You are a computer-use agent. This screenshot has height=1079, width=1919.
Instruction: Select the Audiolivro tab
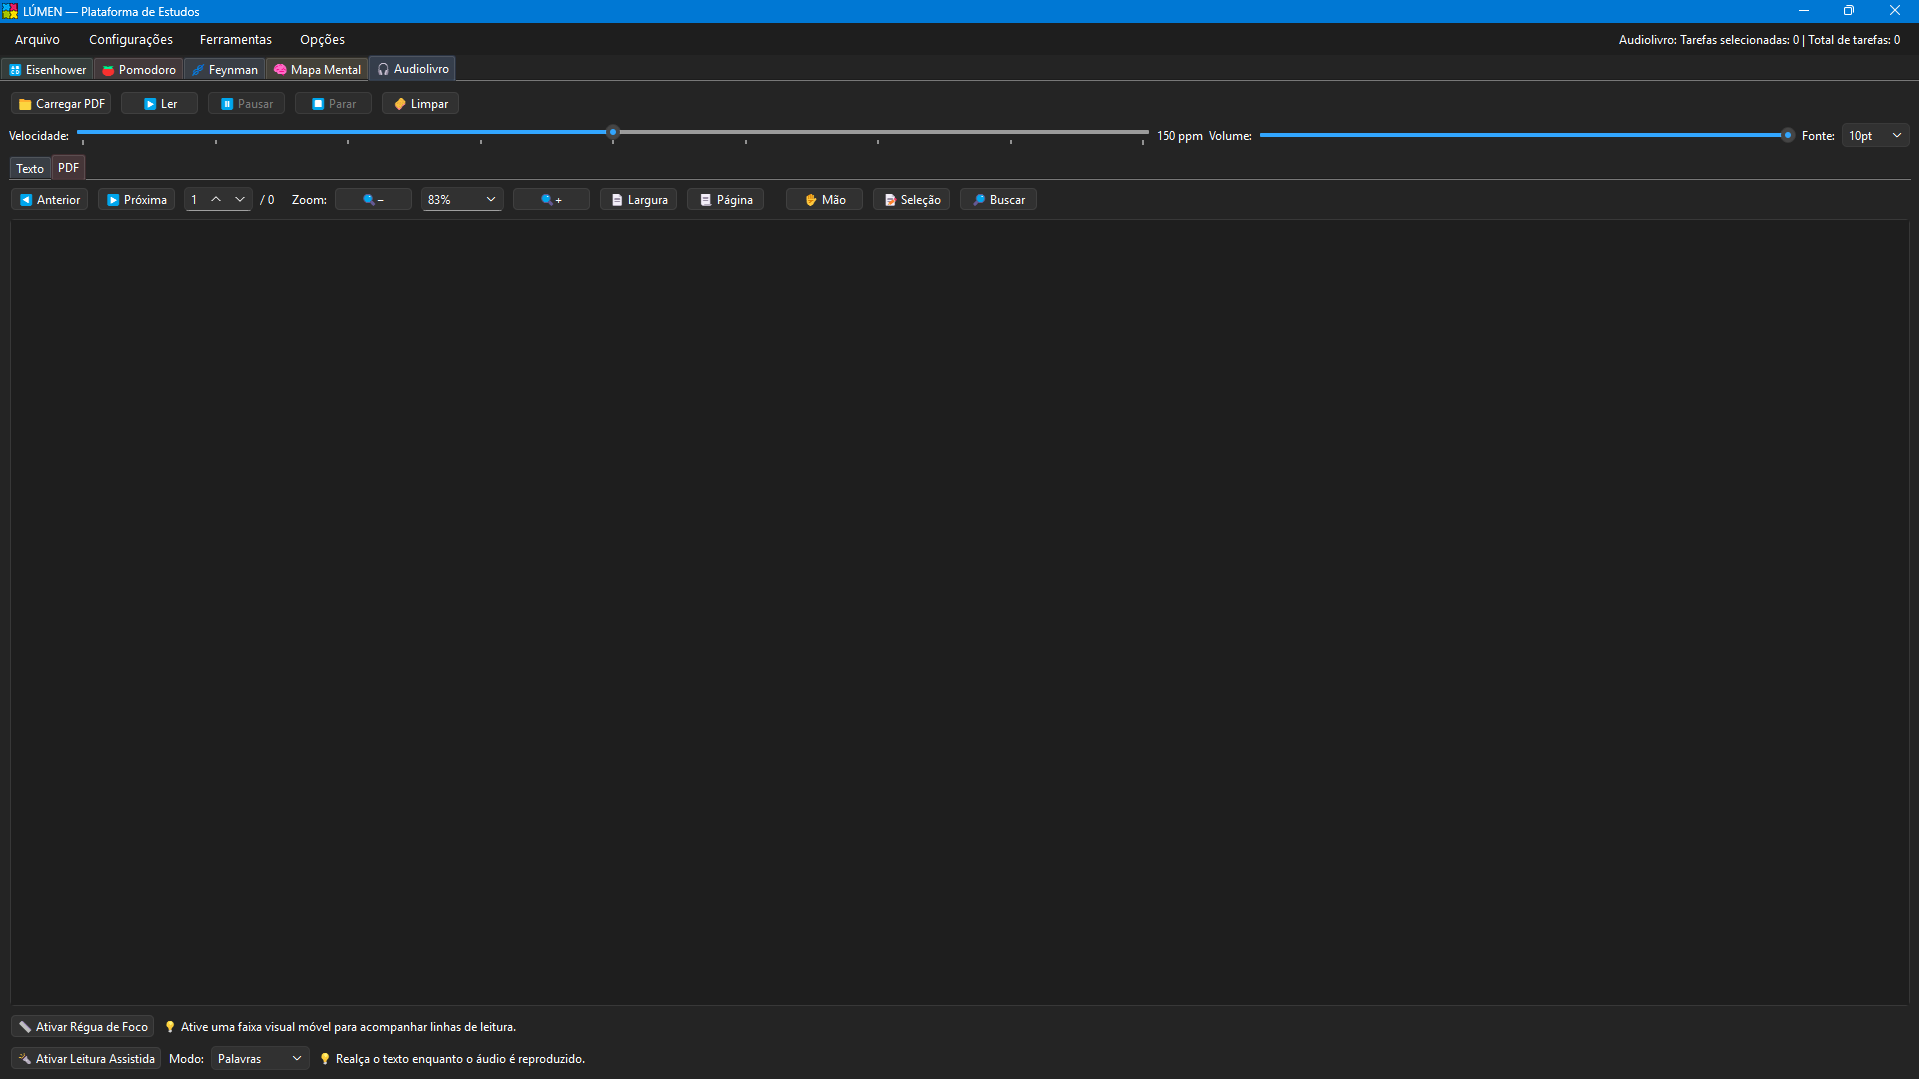point(413,69)
